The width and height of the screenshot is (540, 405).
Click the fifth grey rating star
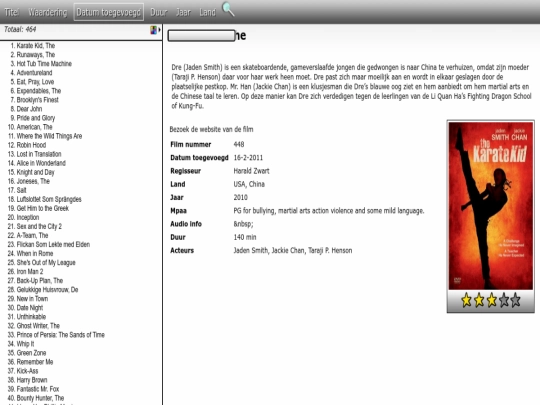(x=516, y=300)
